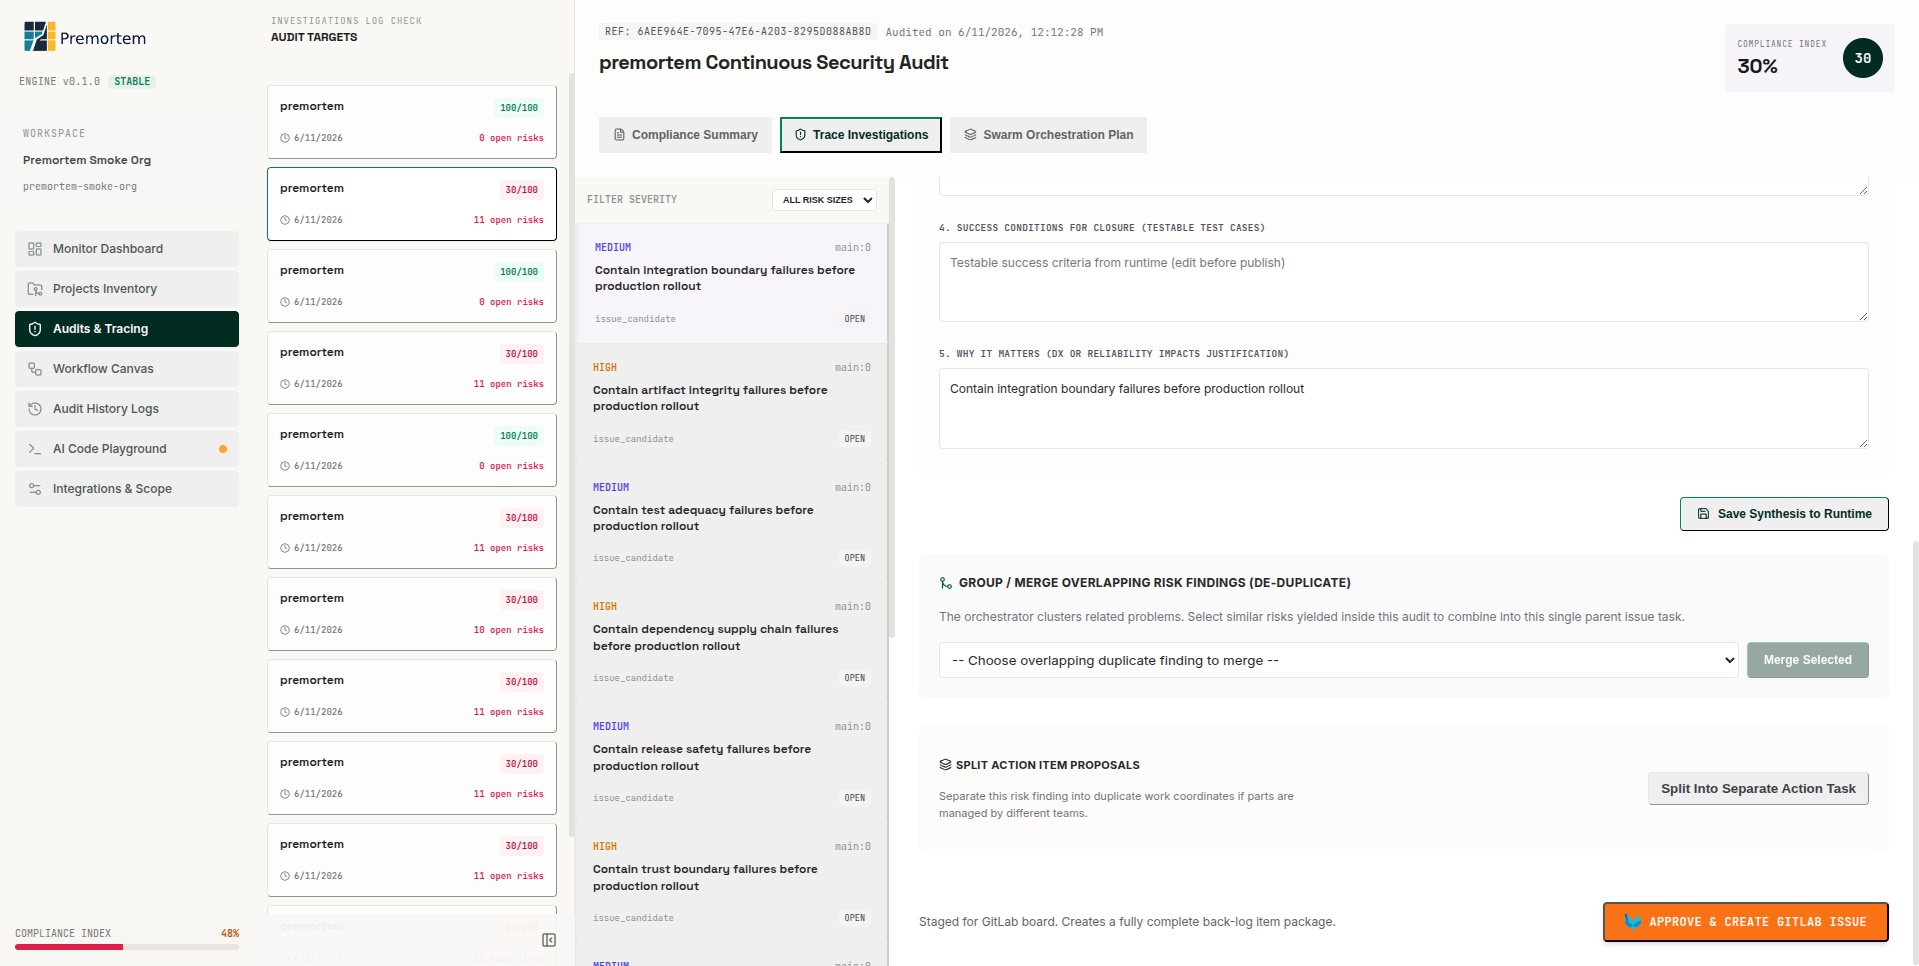Click the document icon on Compliance Summary tab
The height and width of the screenshot is (966, 1919).
coord(620,135)
